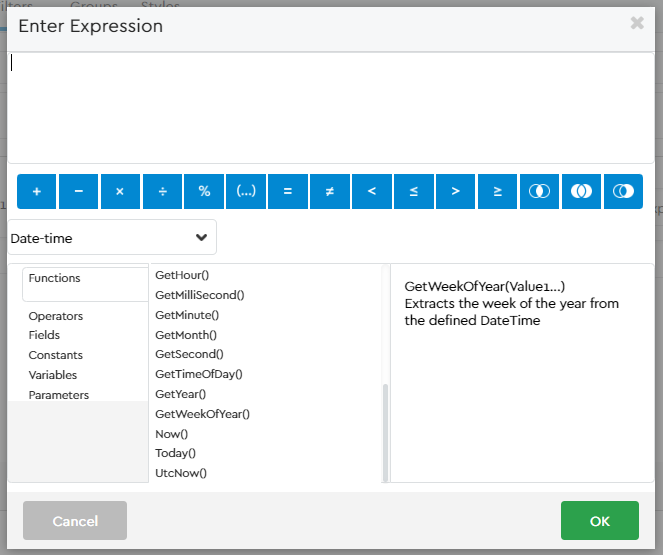
Task: Click inside the expression text area
Action: (330, 105)
